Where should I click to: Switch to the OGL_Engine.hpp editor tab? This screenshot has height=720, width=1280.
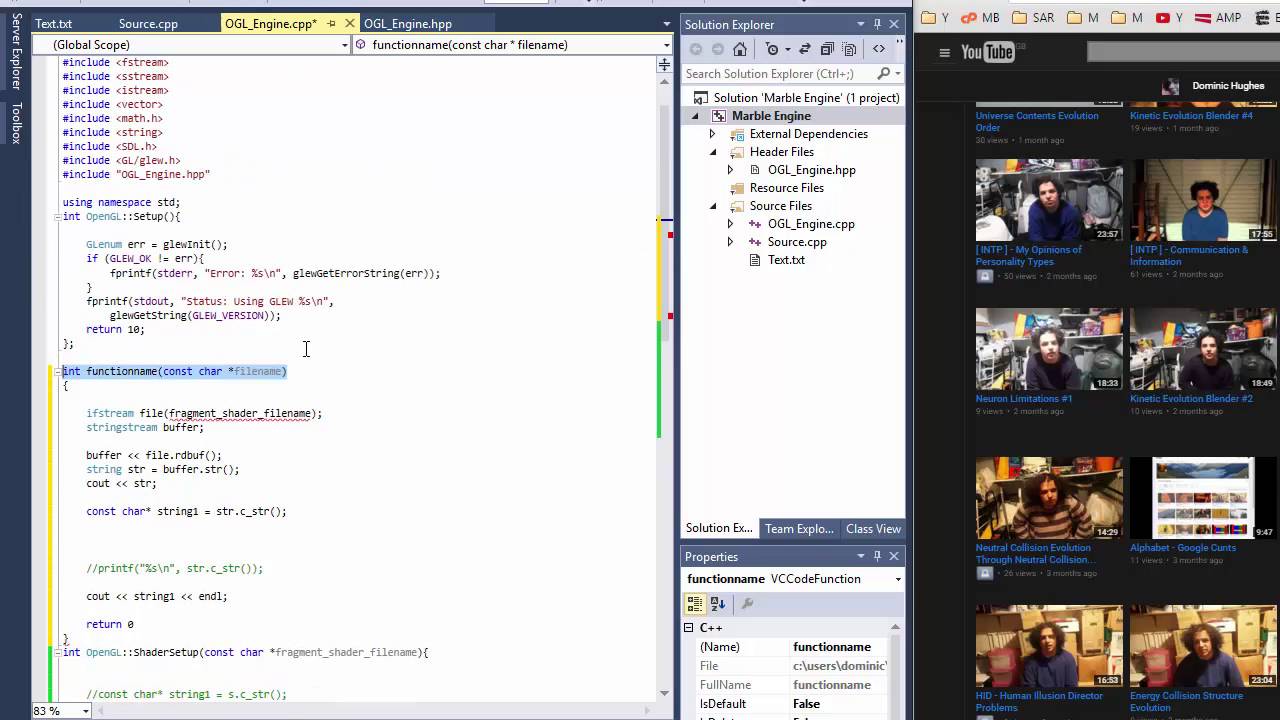click(408, 24)
